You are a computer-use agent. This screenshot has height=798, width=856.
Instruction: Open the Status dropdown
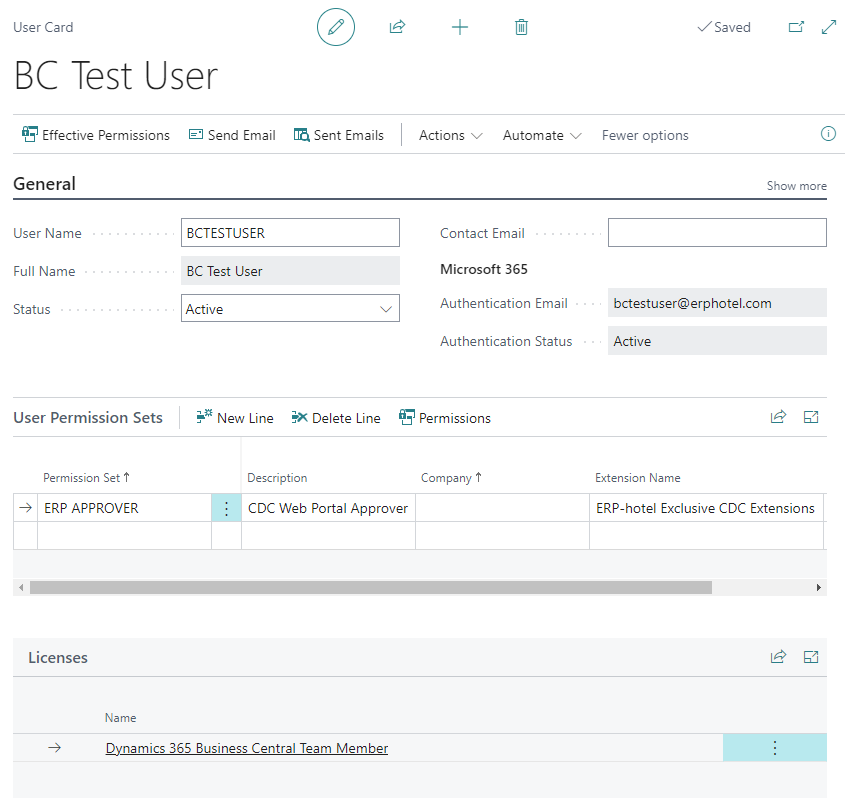[290, 309]
